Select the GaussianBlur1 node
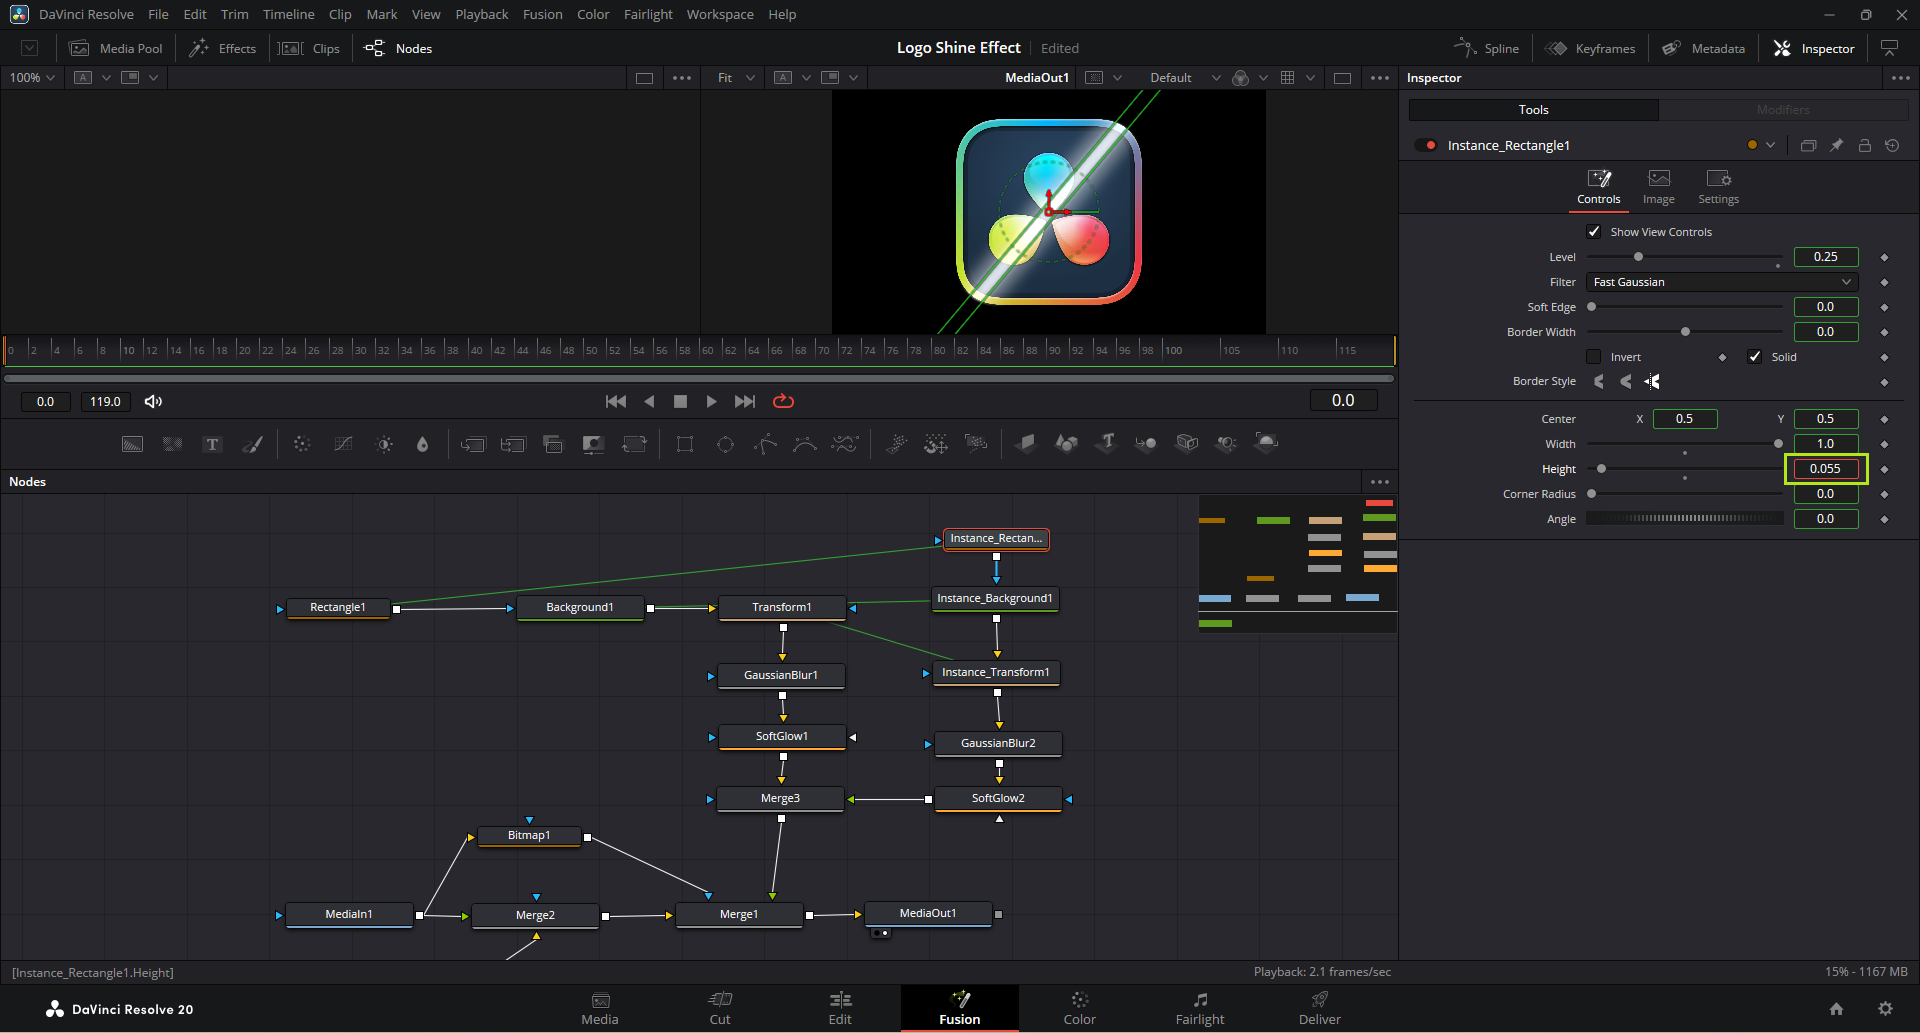The height and width of the screenshot is (1033, 1920). (x=781, y=676)
